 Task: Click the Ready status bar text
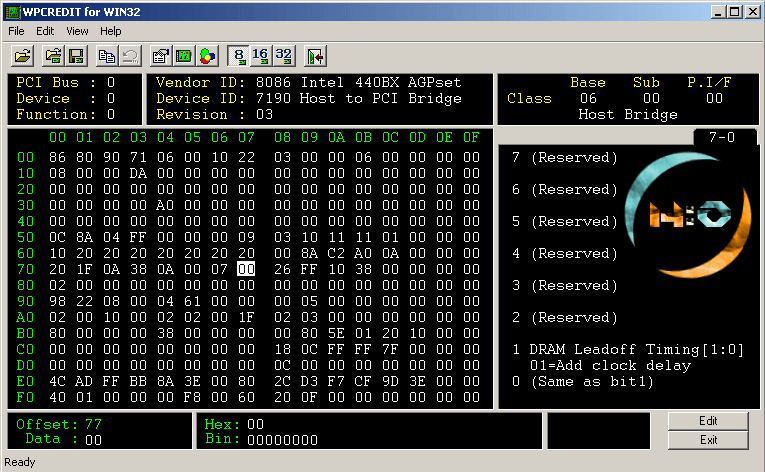[x=20, y=462]
